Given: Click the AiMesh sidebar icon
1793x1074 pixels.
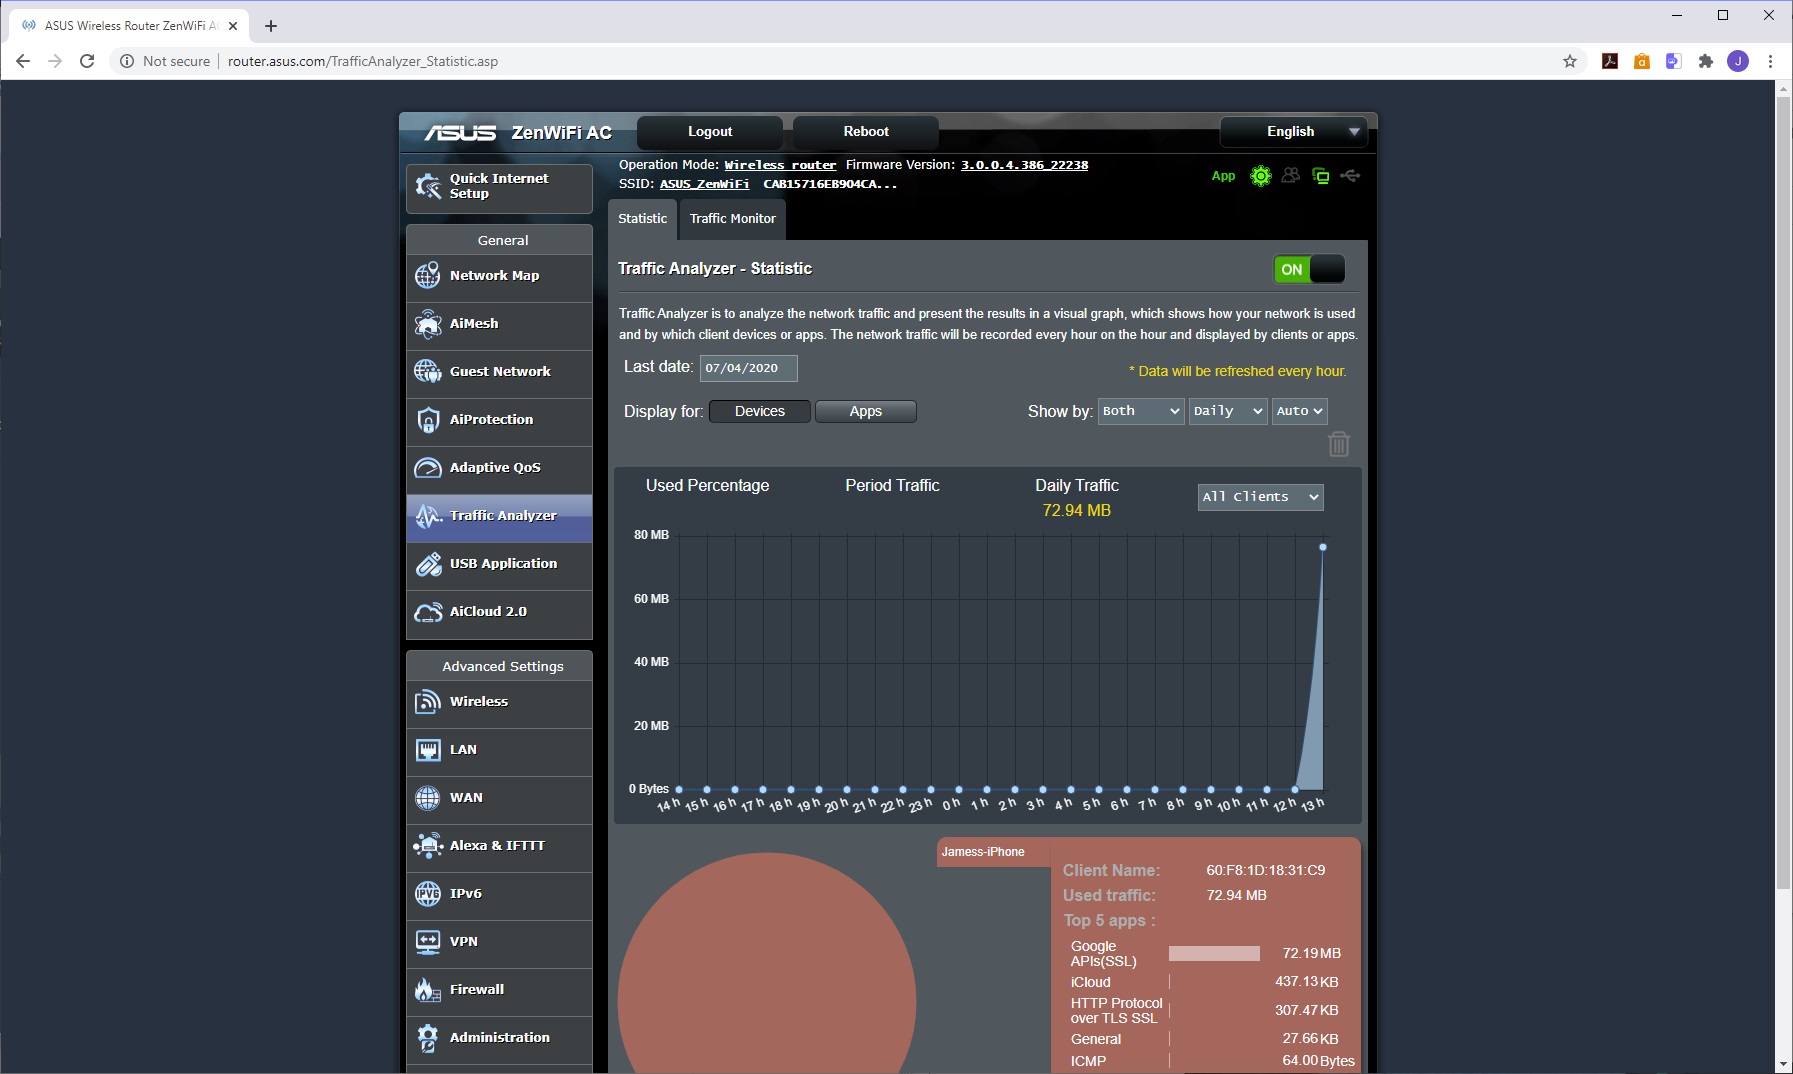Looking at the screenshot, I should [428, 323].
